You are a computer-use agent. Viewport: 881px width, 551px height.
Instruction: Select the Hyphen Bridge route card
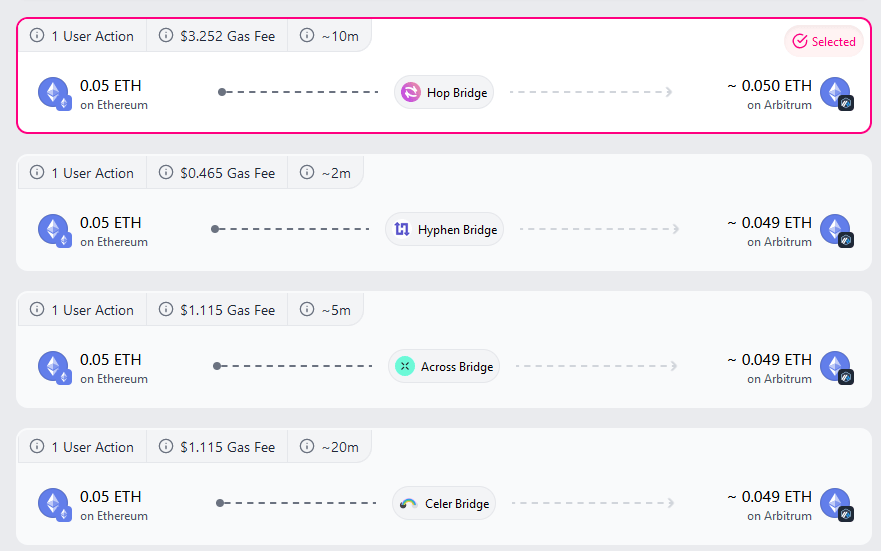click(444, 212)
